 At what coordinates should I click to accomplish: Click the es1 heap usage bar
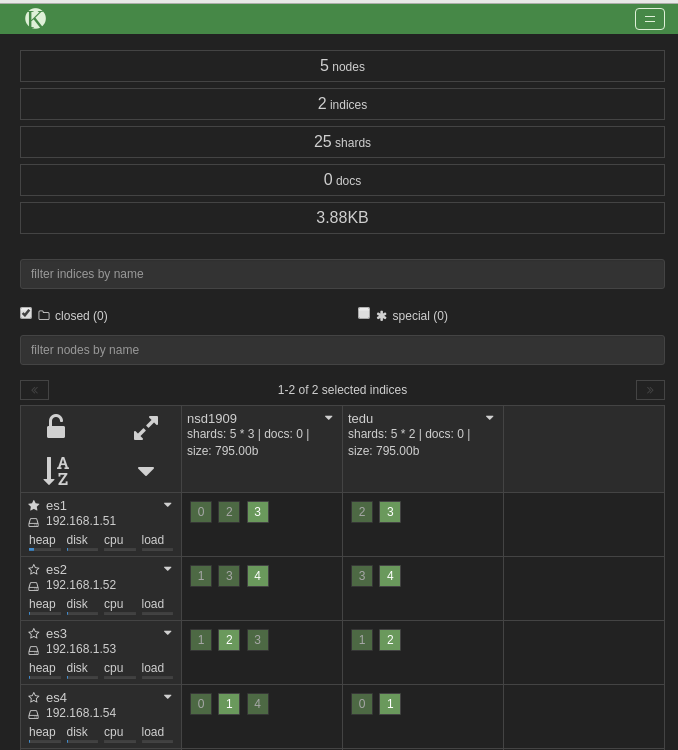click(44, 550)
